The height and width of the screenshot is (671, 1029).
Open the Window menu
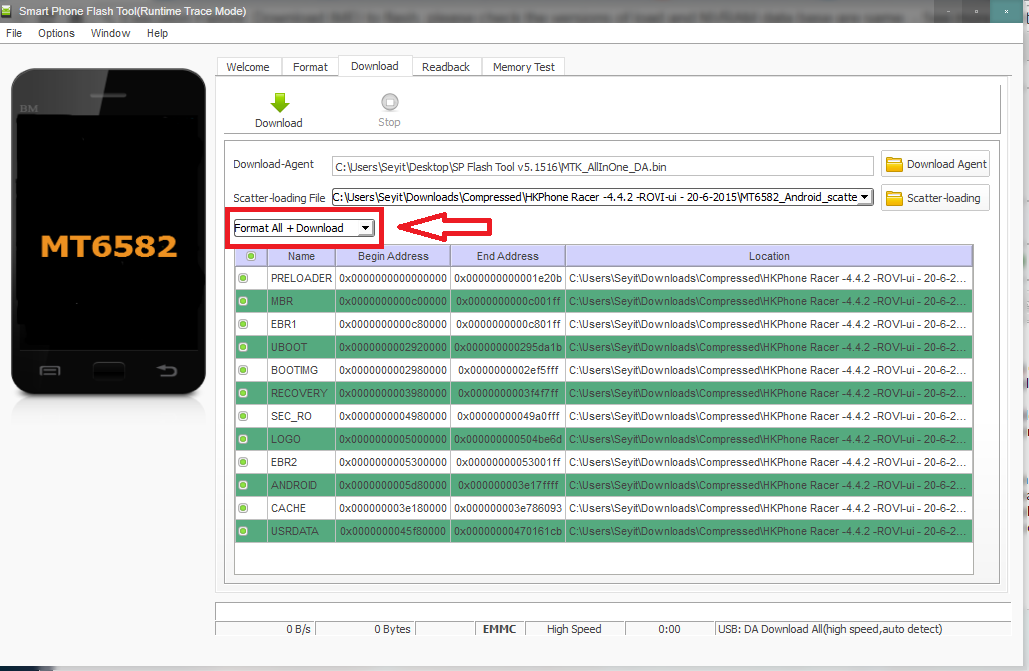pyautogui.click(x=110, y=33)
